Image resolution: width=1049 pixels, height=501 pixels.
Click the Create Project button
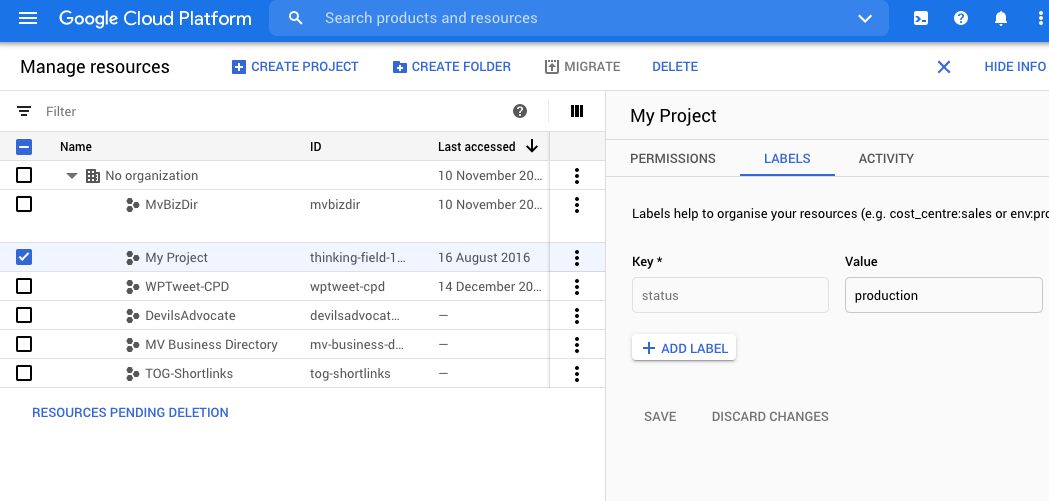tap(295, 67)
